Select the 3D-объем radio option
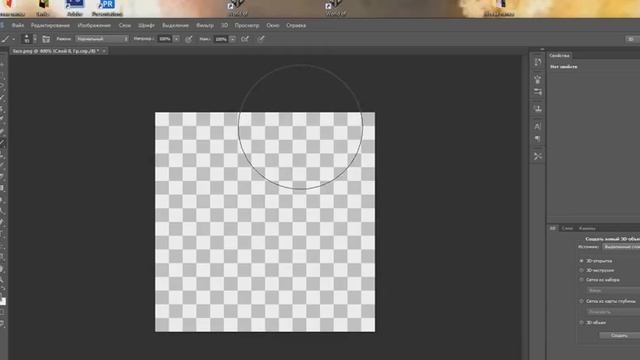The height and width of the screenshot is (360, 640). click(x=582, y=322)
